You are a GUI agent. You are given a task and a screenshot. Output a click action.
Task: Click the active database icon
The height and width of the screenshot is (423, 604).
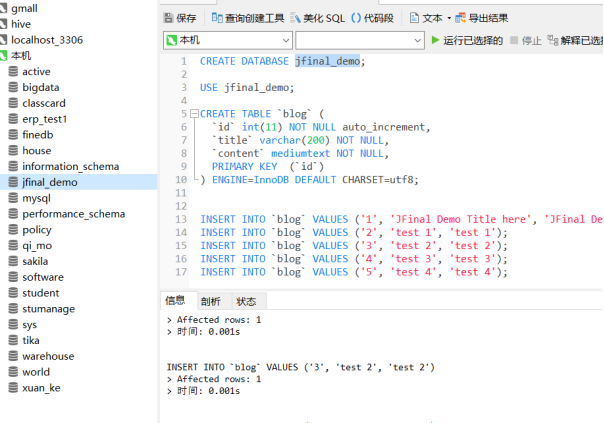(13, 71)
